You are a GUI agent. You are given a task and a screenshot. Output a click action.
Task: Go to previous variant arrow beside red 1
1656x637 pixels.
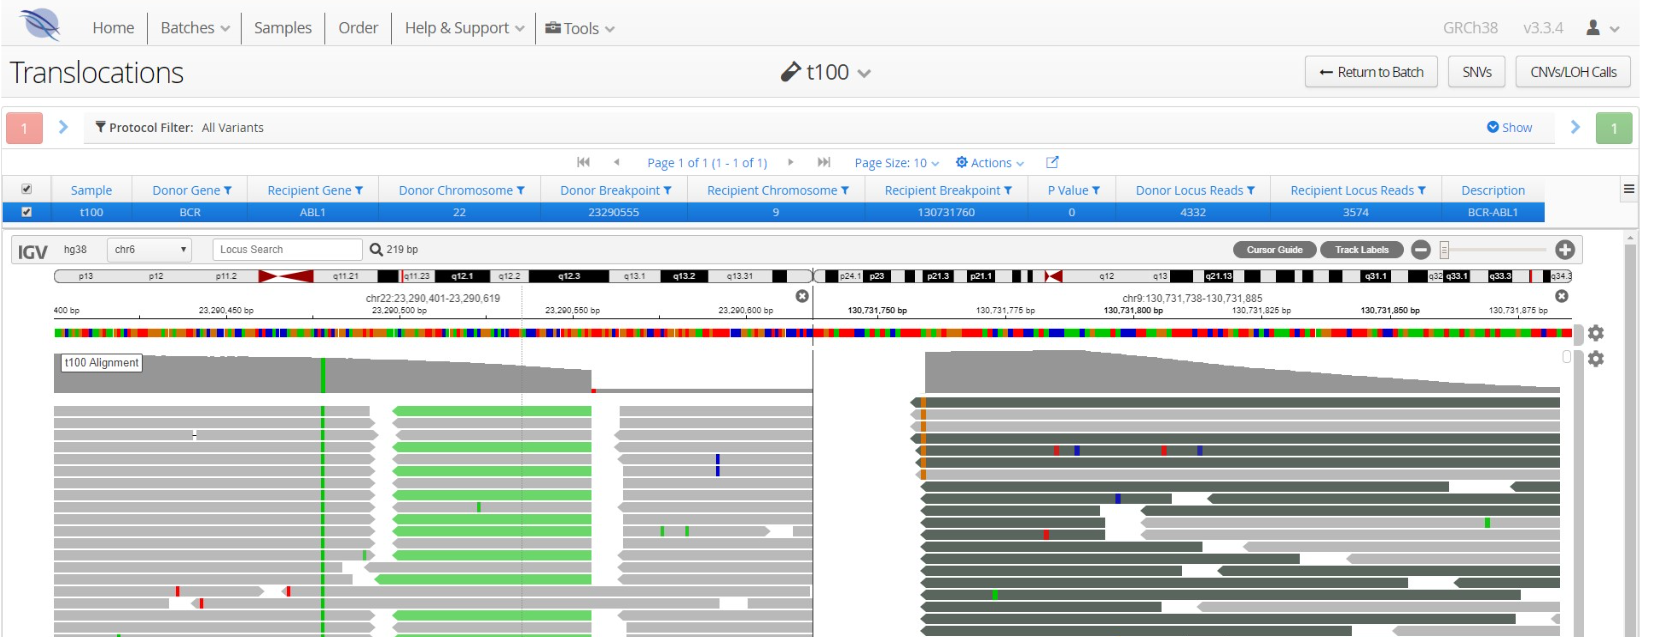click(x=63, y=127)
